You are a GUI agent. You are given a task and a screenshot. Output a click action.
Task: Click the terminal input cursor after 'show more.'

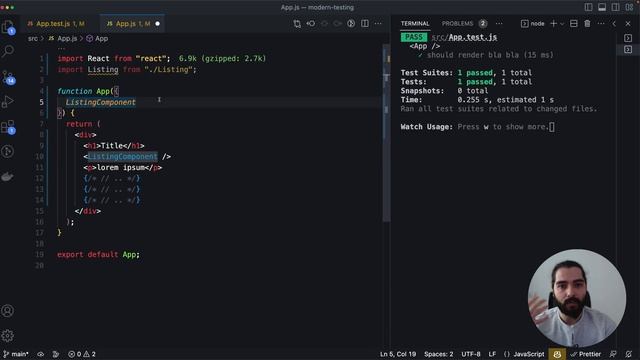552,127
